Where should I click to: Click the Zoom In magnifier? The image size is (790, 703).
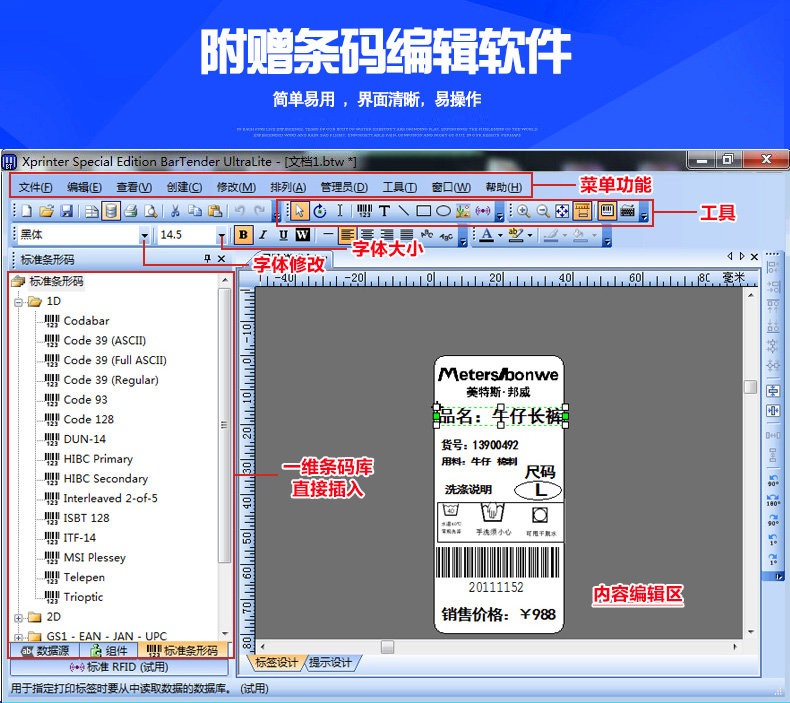(523, 211)
